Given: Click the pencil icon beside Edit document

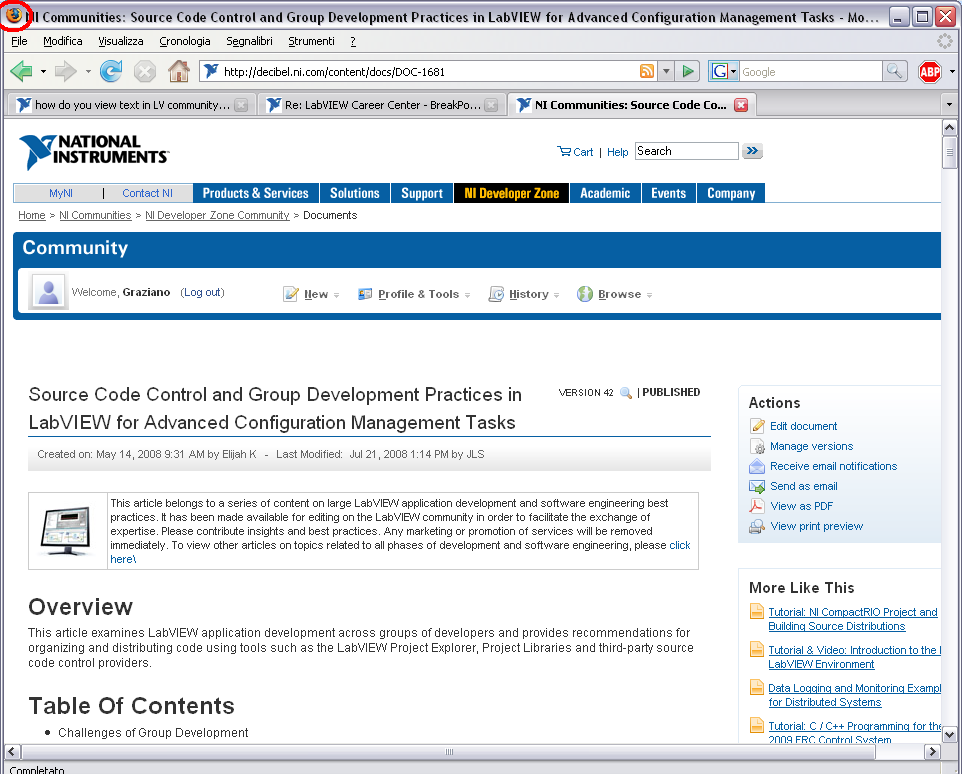Looking at the screenshot, I should tap(758, 426).
